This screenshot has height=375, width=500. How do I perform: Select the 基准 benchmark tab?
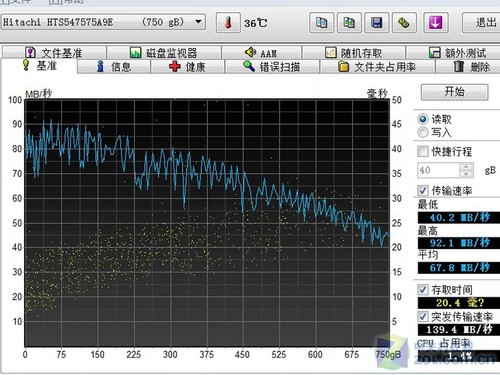tap(39, 66)
